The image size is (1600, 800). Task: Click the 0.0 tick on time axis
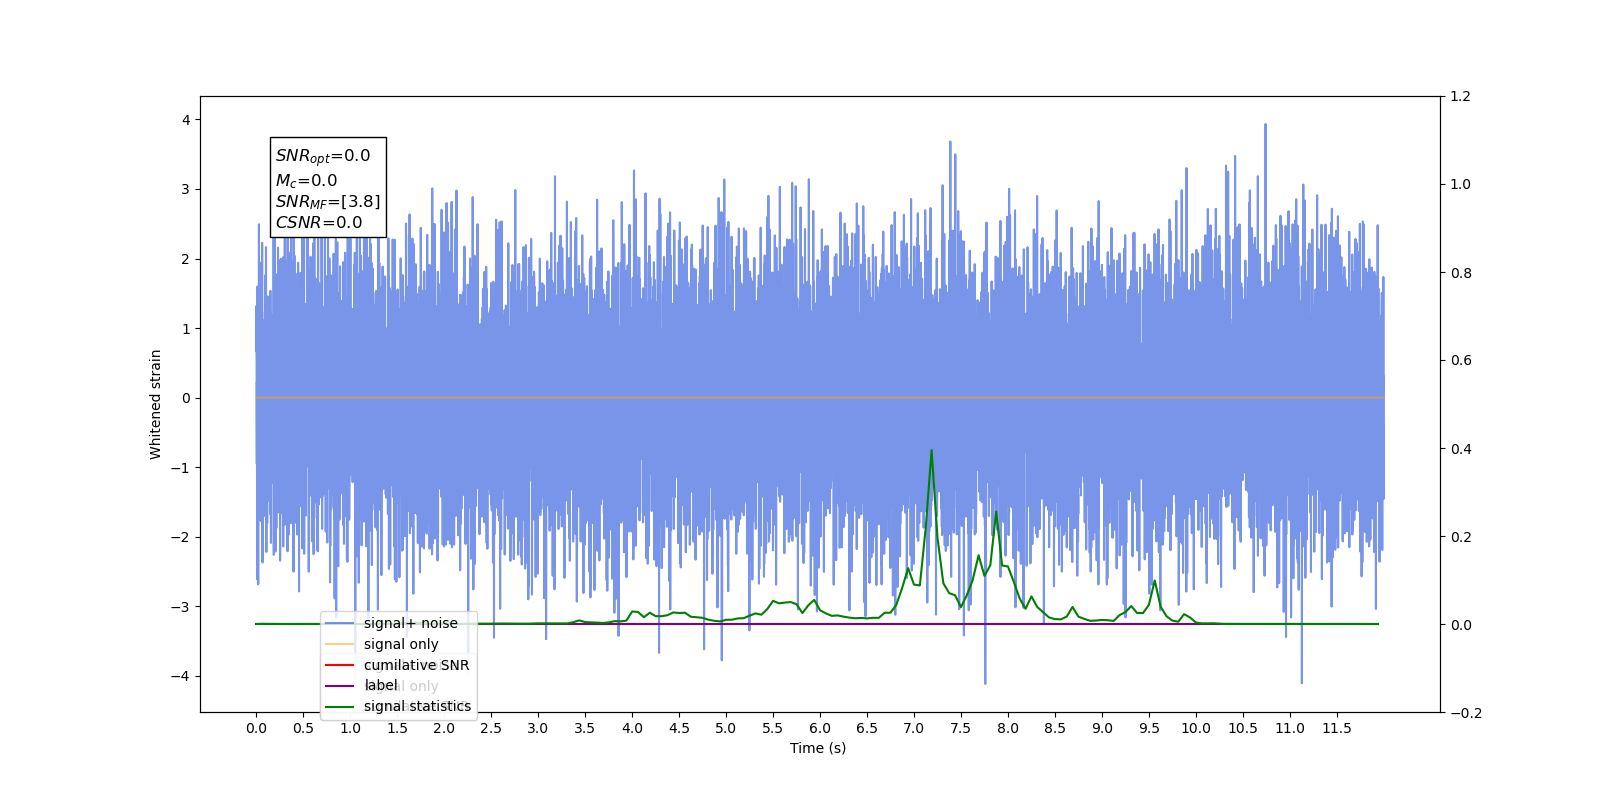(256, 728)
